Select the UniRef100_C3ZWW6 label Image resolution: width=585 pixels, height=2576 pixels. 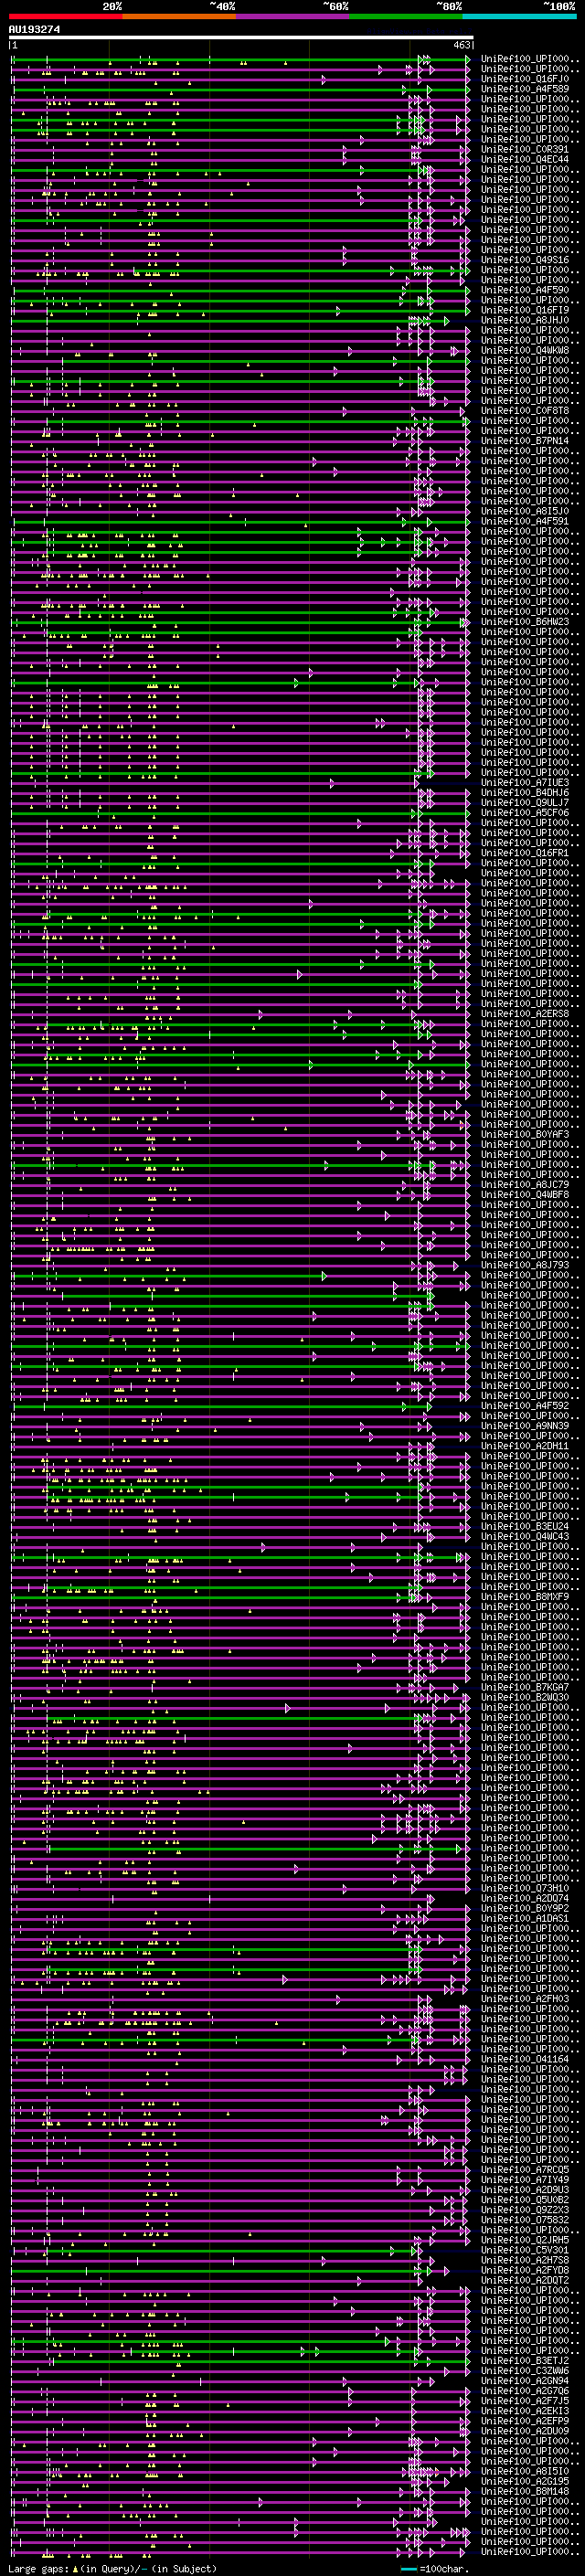pyautogui.click(x=524, y=2370)
